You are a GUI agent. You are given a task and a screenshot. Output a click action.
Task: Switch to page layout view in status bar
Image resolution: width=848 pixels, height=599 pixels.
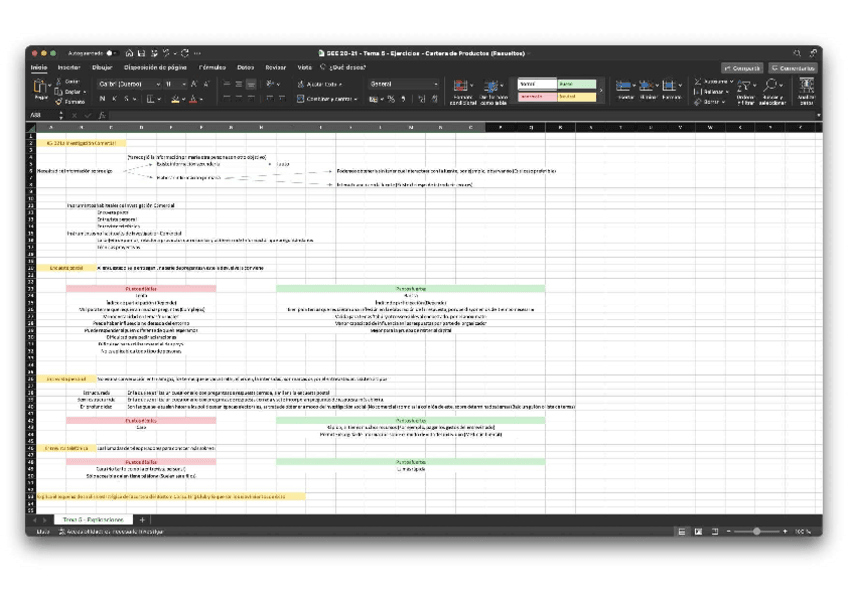click(x=698, y=531)
